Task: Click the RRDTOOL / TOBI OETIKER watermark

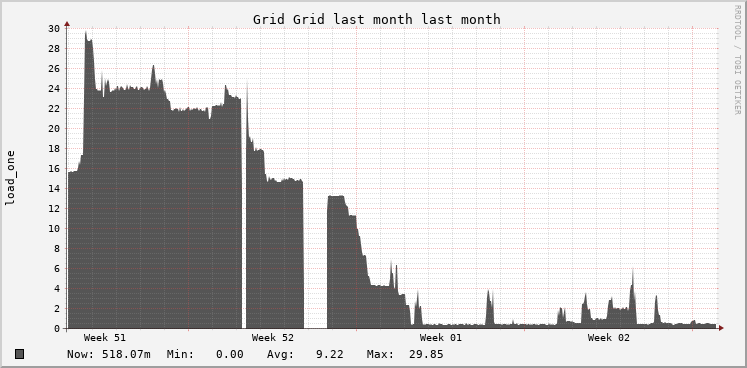Action: (737, 60)
